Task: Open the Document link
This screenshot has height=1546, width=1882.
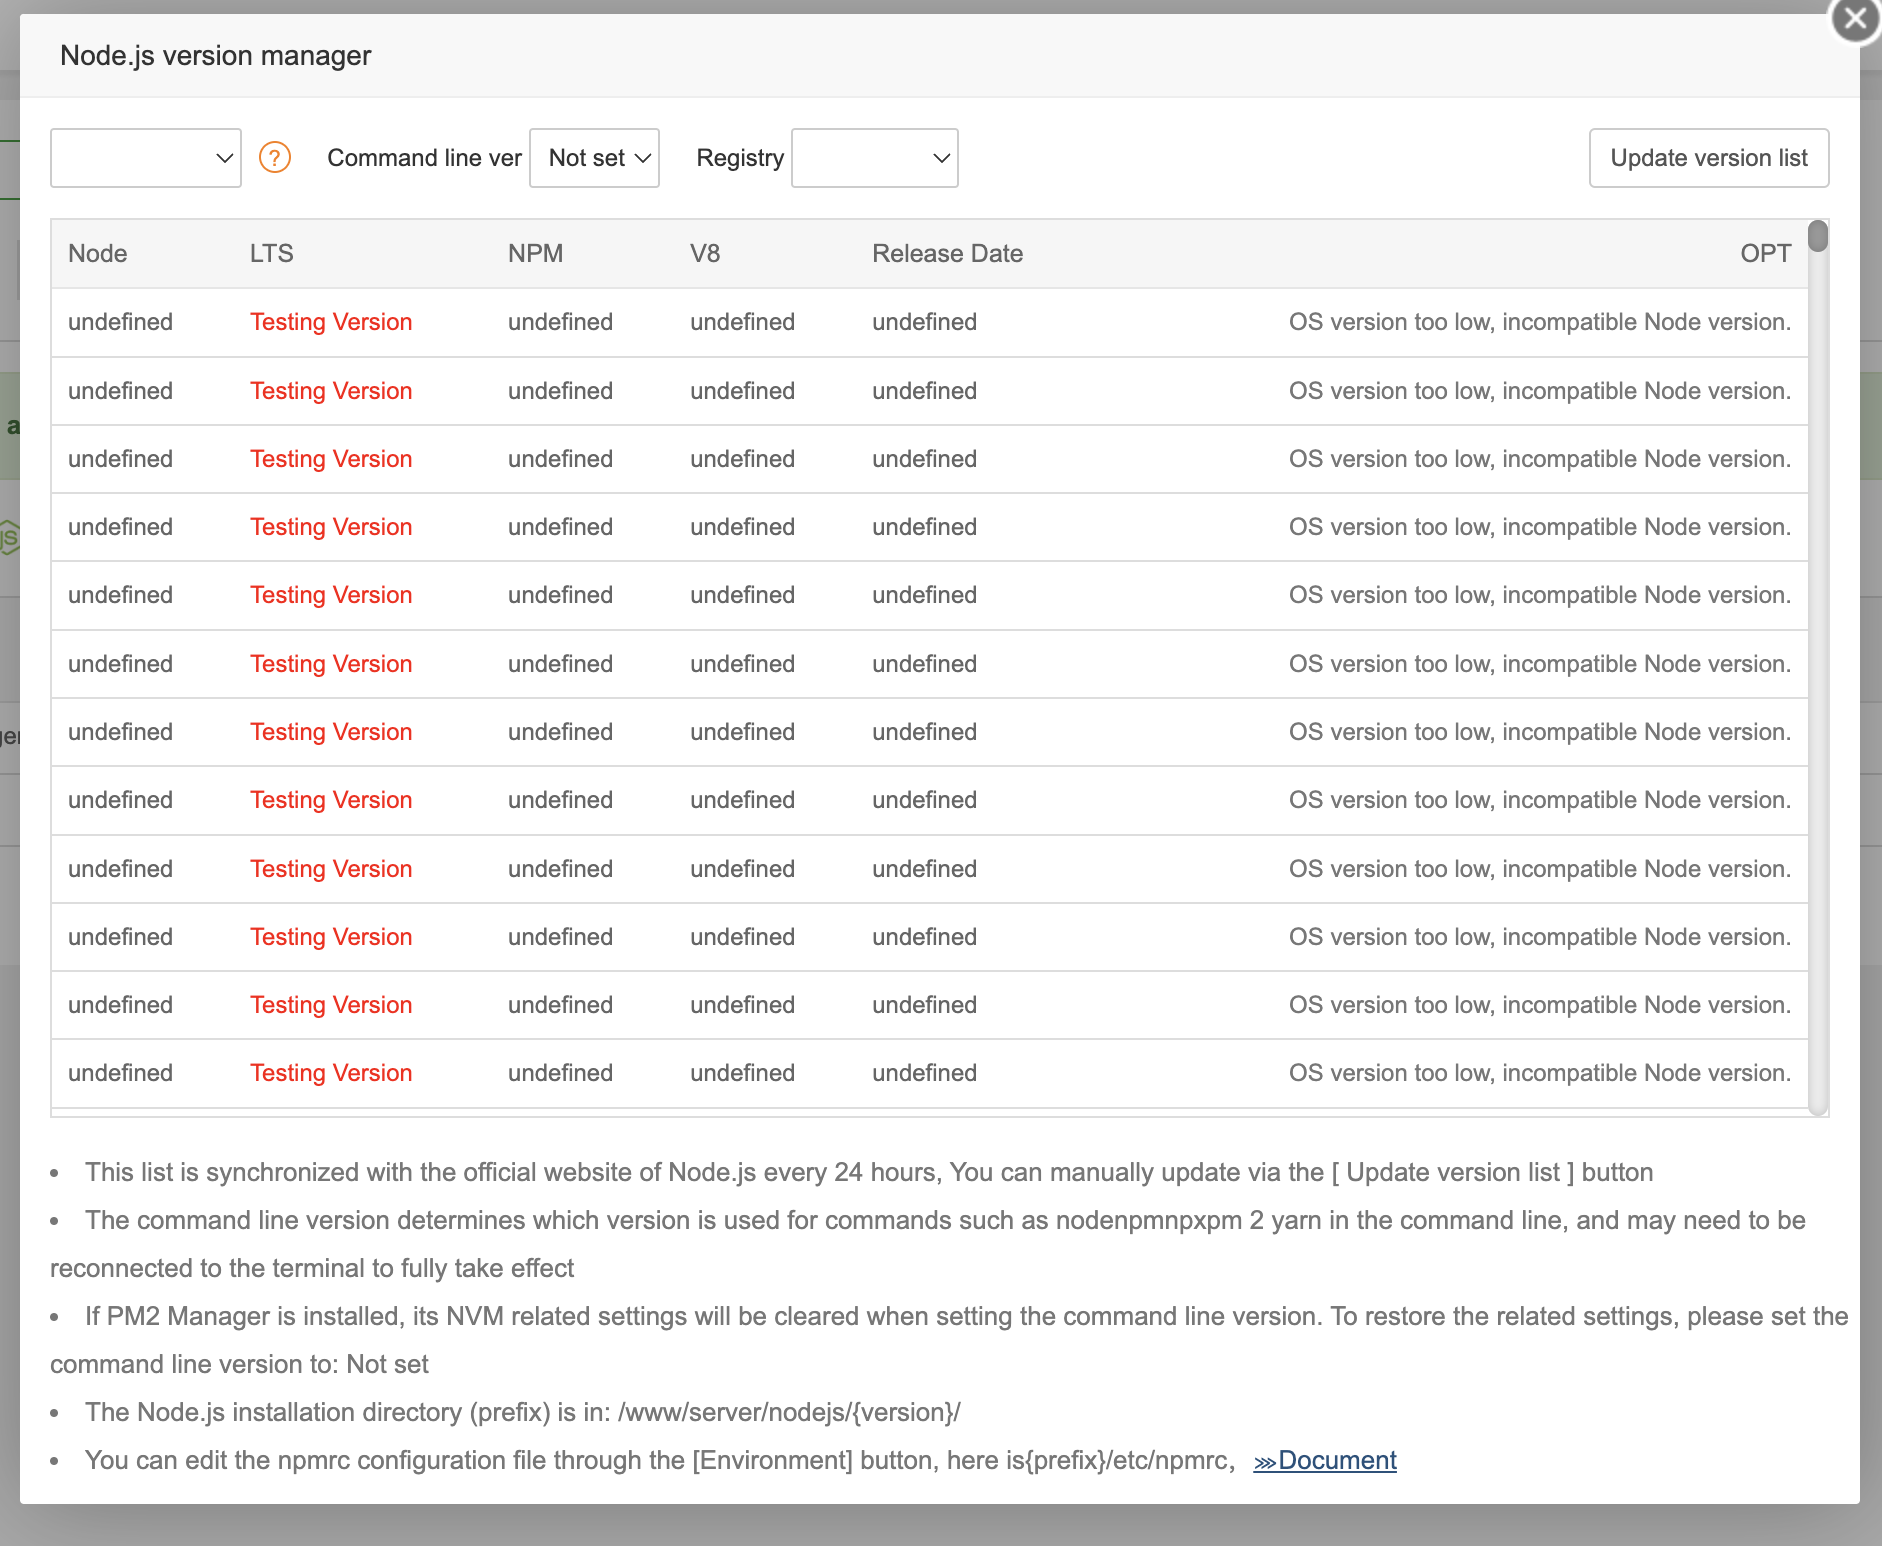Action: coord(1337,1461)
